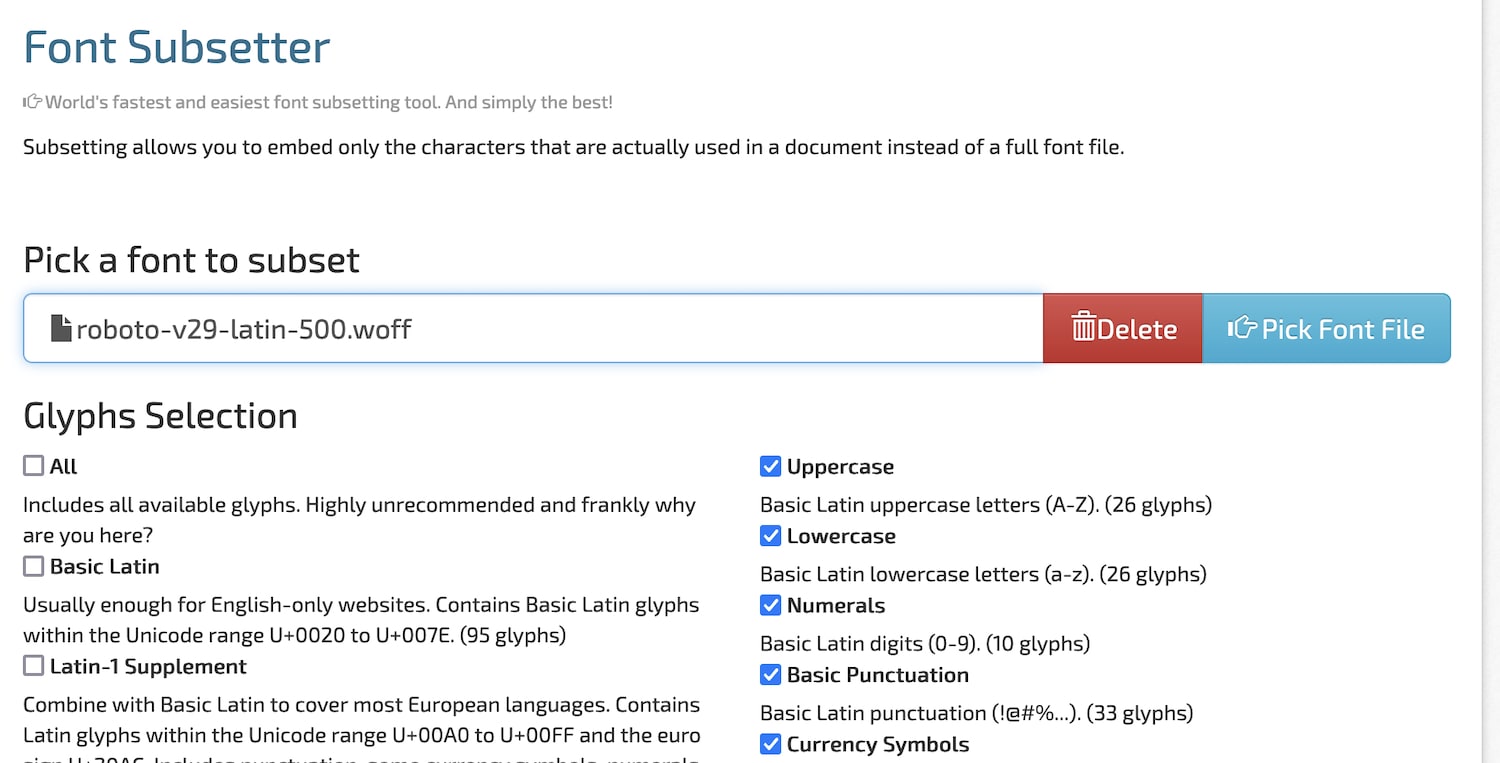Tick the Latin-1 Supplement checkbox
Viewport: 1500px width, 763px height.
coord(34,666)
